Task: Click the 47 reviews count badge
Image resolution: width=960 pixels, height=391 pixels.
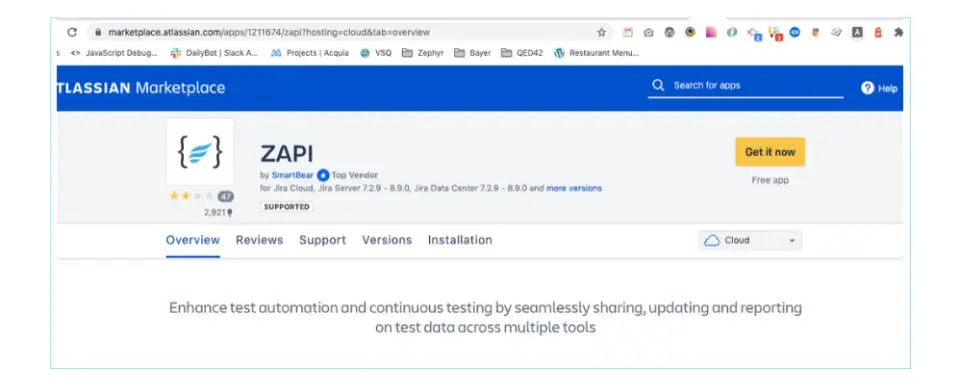Action: (226, 196)
